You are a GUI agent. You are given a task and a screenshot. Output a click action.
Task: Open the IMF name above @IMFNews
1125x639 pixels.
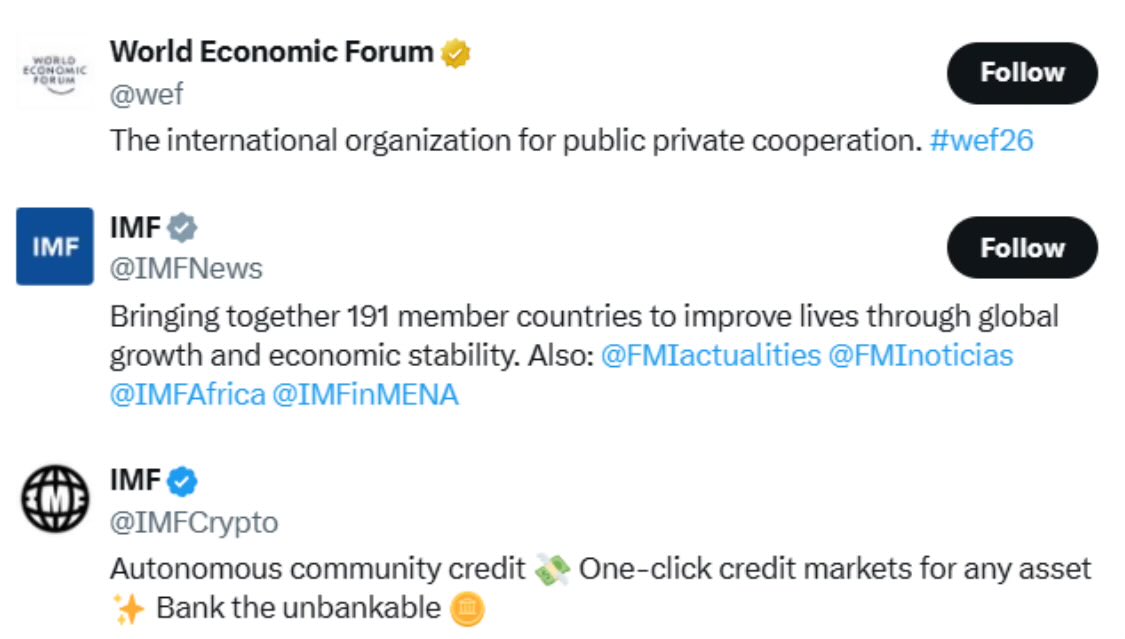pyautogui.click(x=135, y=228)
